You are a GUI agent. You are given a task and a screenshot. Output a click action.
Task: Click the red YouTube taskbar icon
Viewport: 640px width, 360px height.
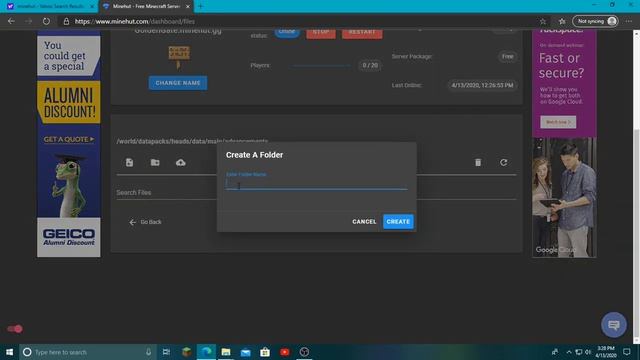[x=284, y=352]
